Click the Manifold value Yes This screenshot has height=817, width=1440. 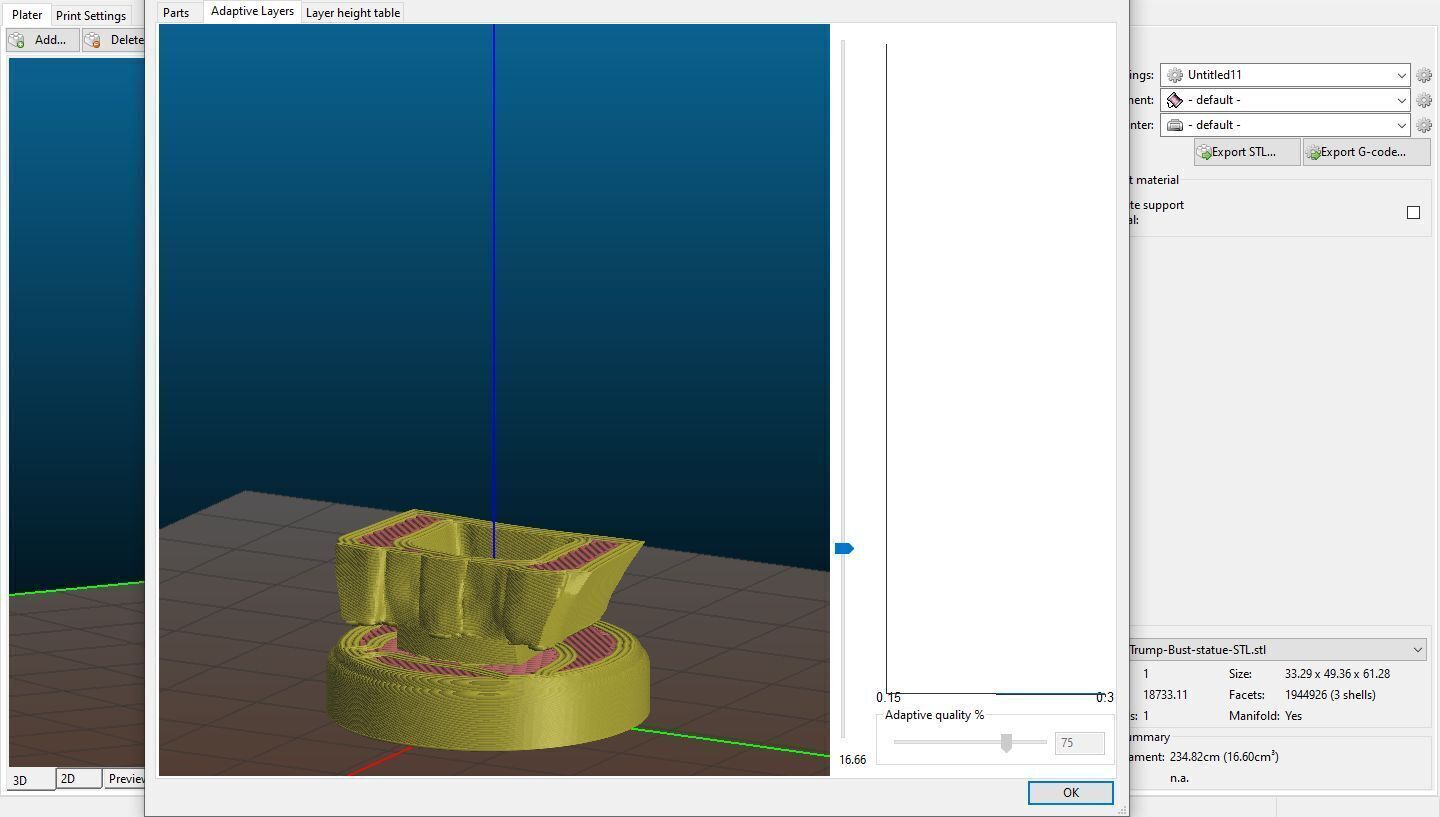1293,716
